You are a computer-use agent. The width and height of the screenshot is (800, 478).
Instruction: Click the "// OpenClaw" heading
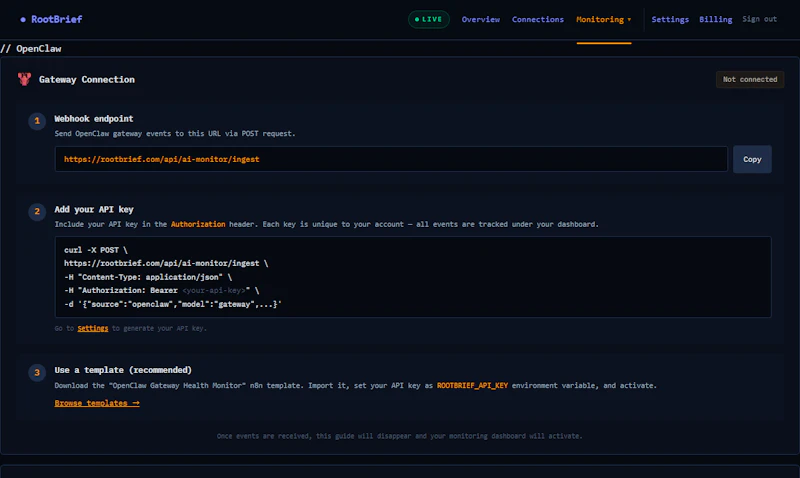31,48
